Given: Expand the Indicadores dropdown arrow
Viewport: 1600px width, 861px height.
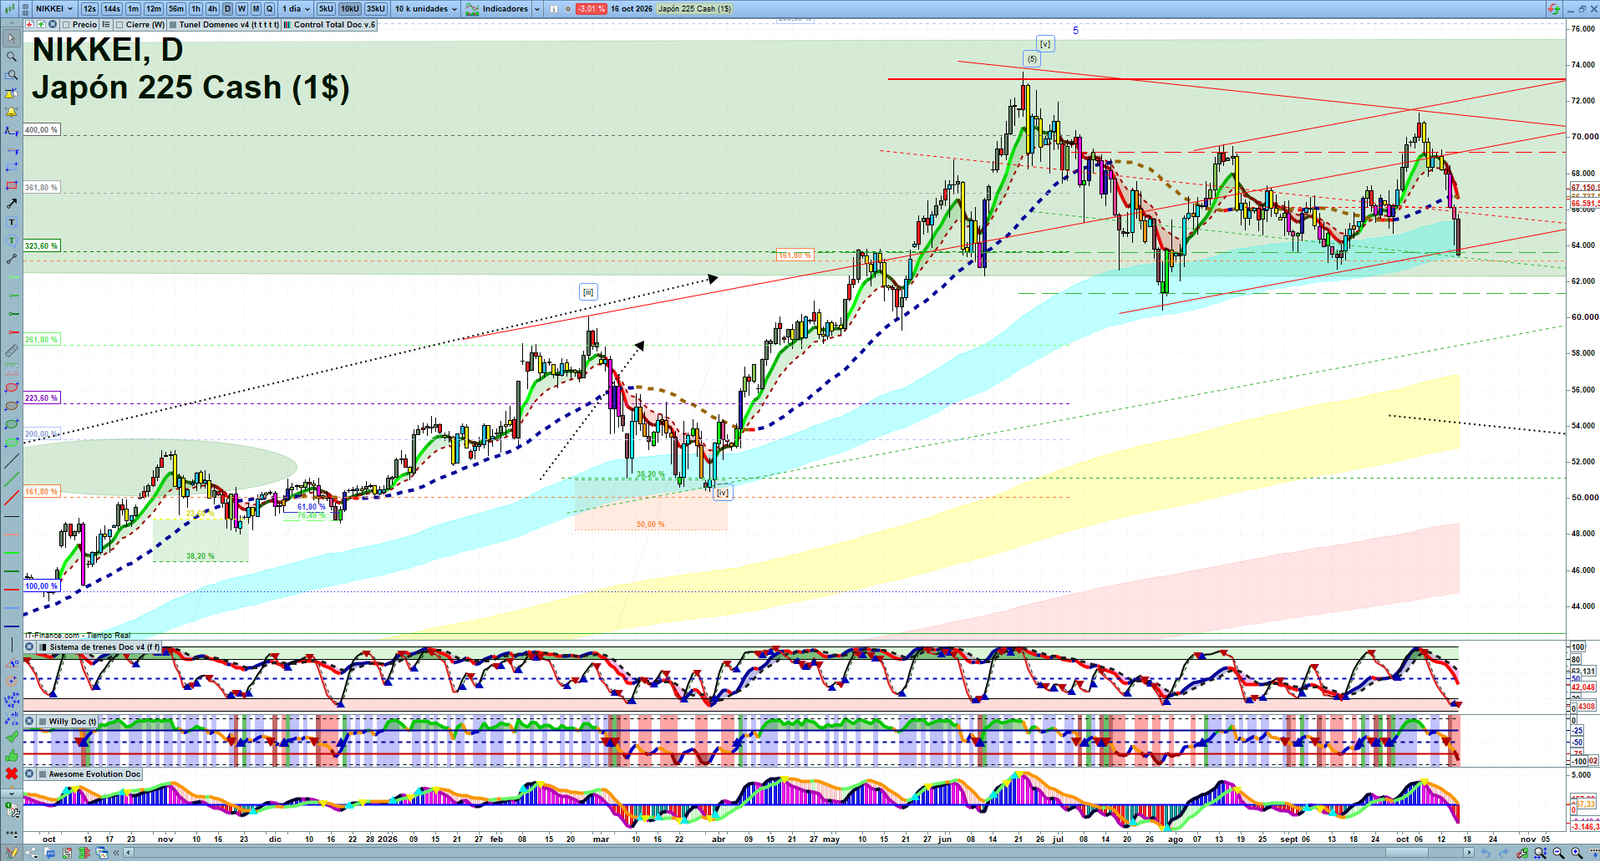Looking at the screenshot, I should pyautogui.click(x=536, y=9).
